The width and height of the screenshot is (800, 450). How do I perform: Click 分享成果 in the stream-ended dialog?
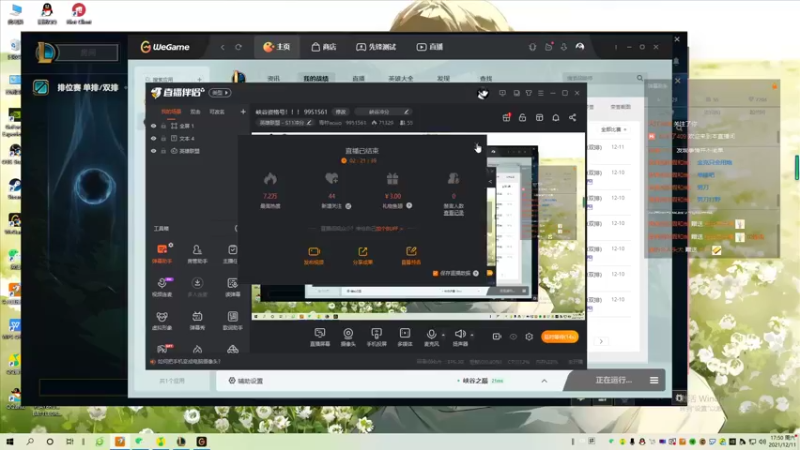[363, 256]
